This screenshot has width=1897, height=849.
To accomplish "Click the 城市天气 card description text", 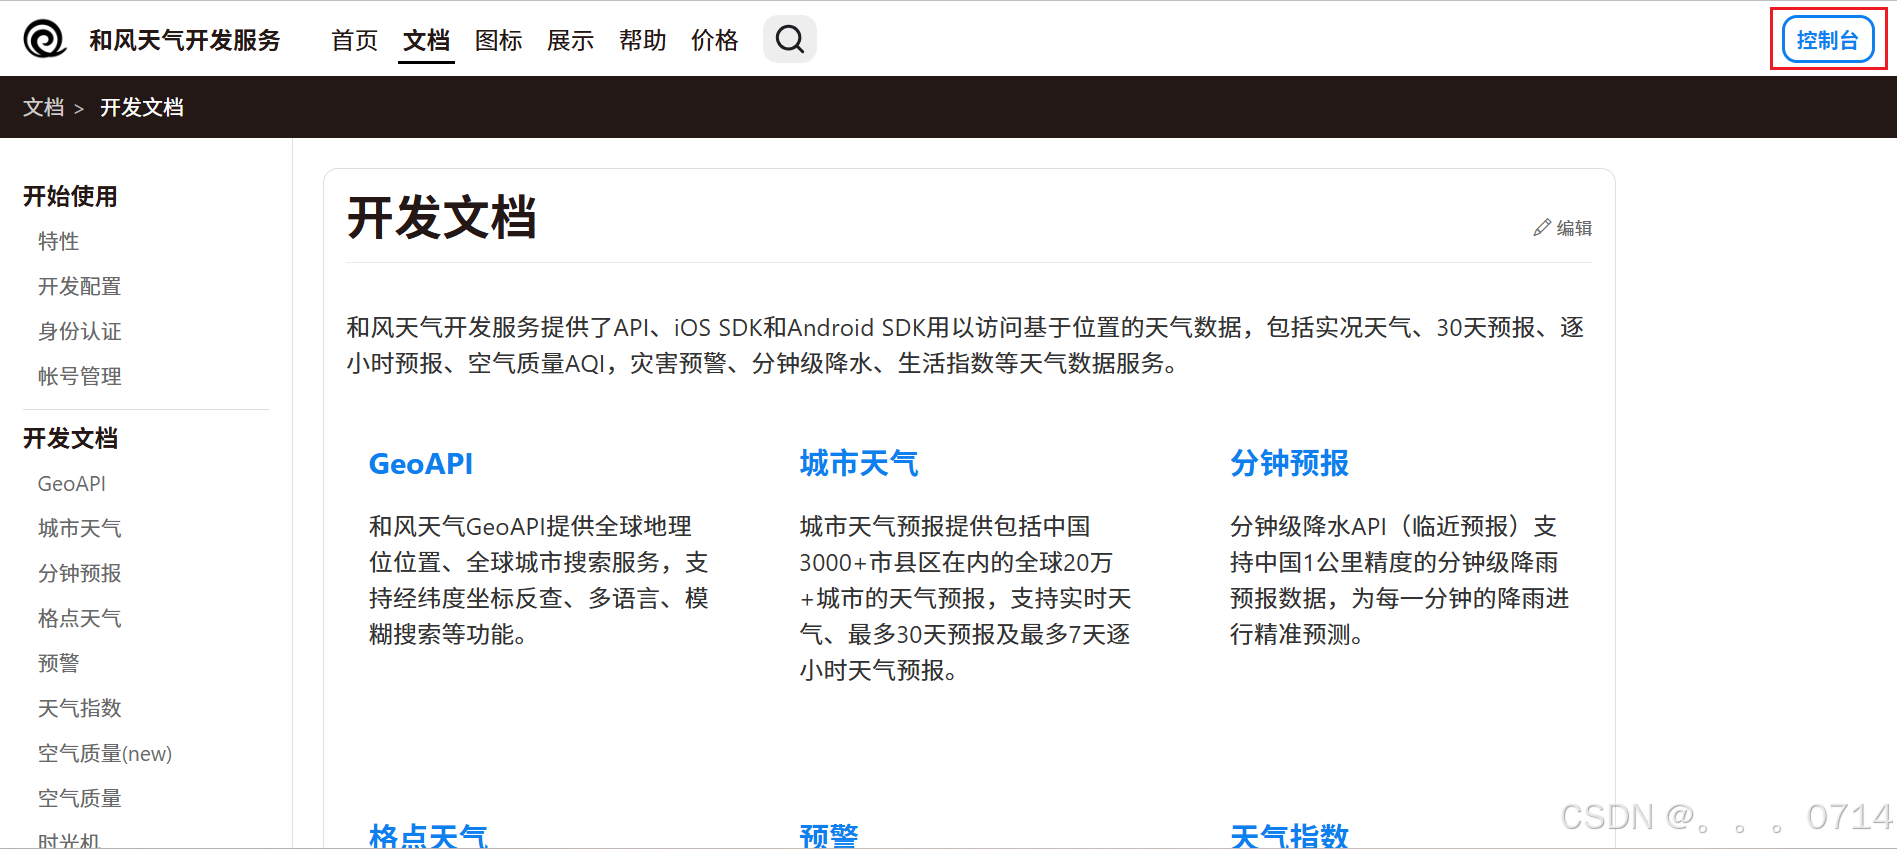I will (x=965, y=598).
